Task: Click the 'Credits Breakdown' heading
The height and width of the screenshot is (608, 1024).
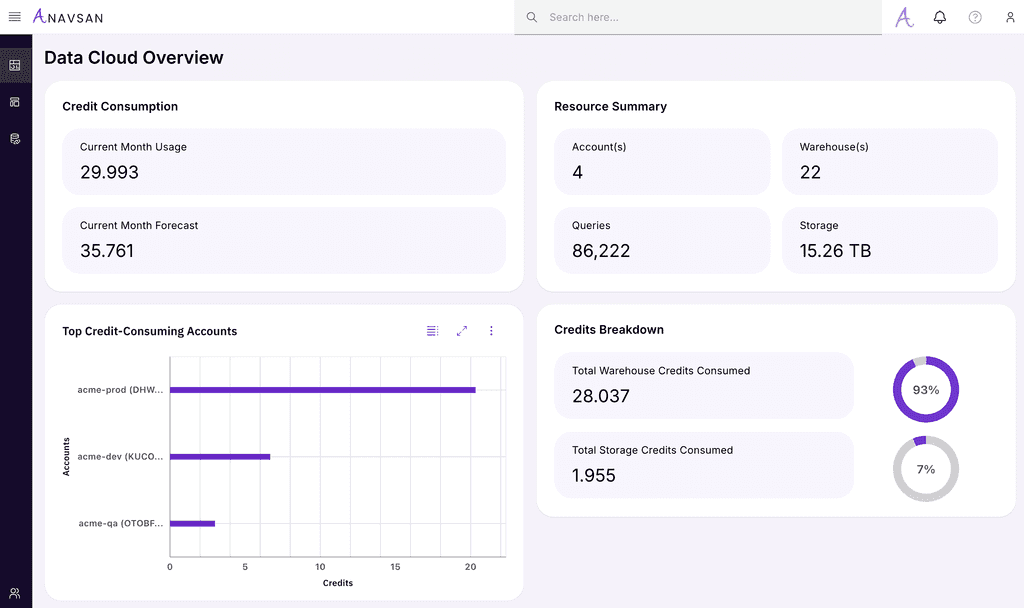Action: coord(609,330)
